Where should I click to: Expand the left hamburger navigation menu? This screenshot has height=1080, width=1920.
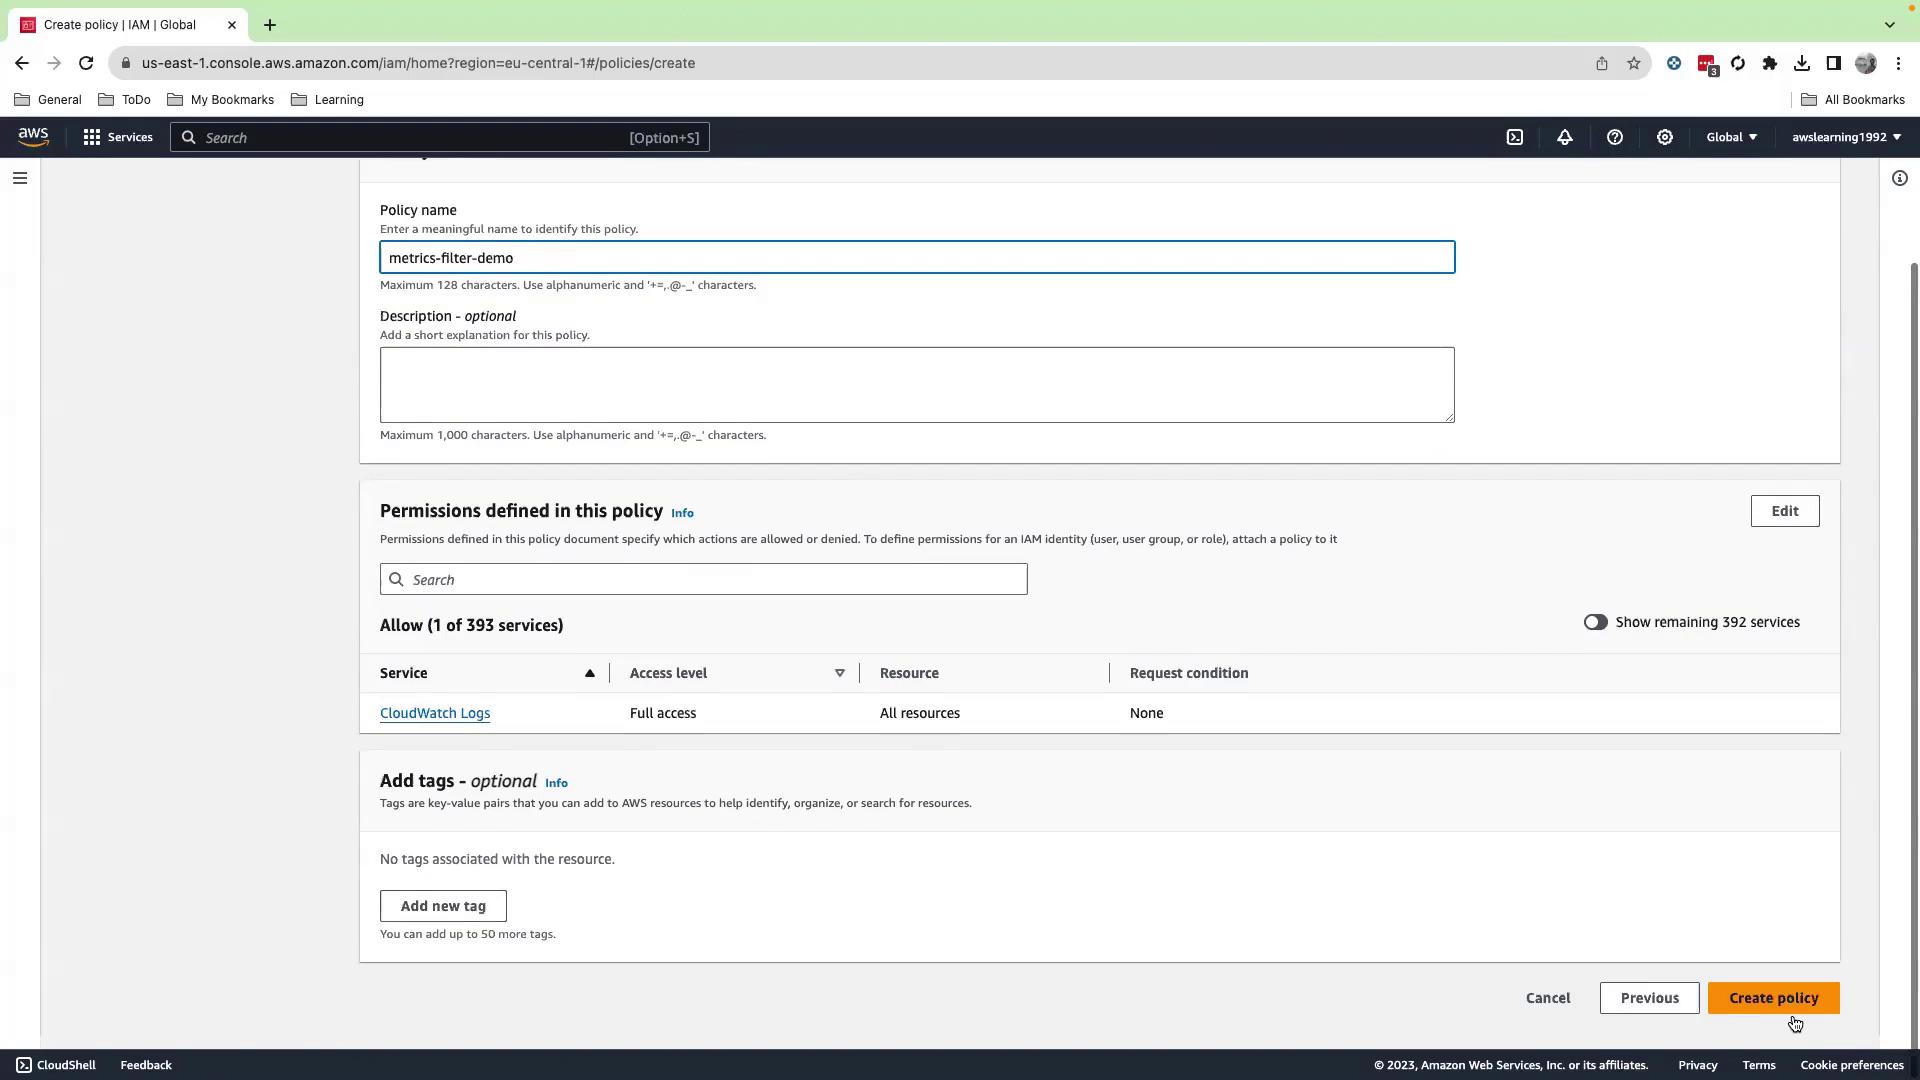pos(20,179)
